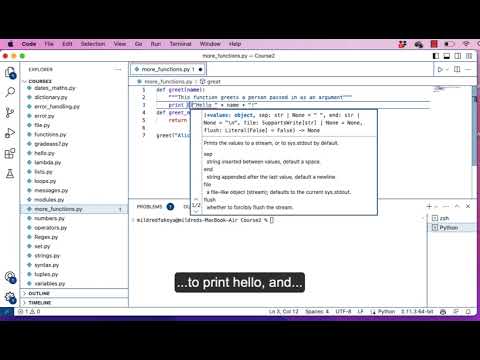This screenshot has width=480, height=360.
Task: Open the Run menu
Action: pyautogui.click(x=156, y=44)
